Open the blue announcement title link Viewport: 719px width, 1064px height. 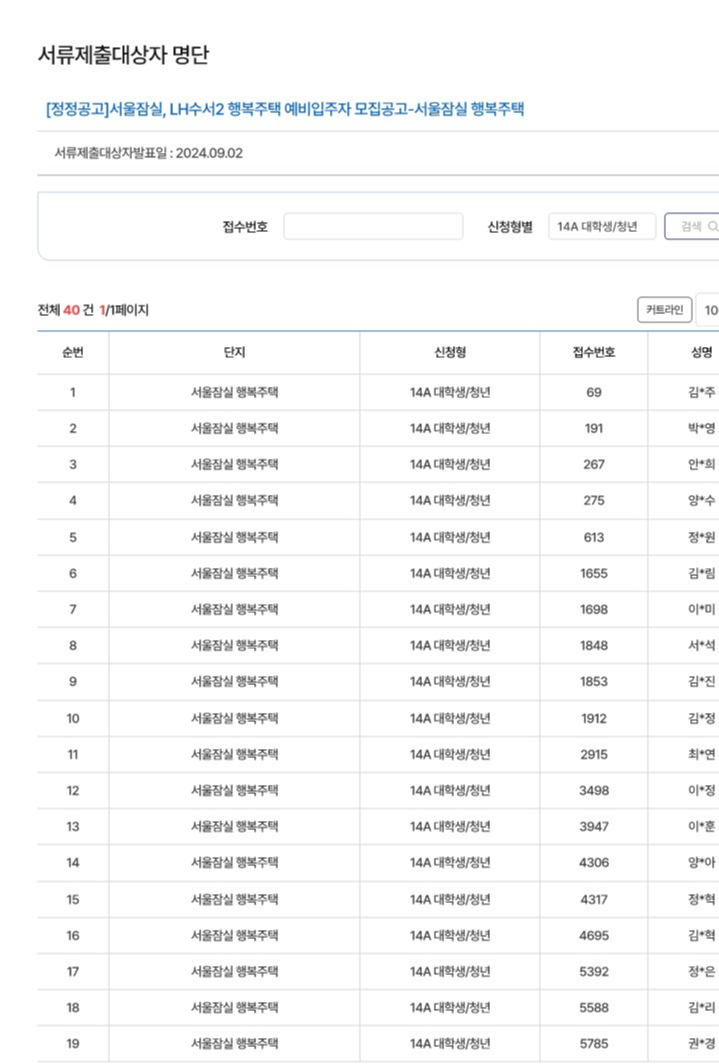coord(285,109)
